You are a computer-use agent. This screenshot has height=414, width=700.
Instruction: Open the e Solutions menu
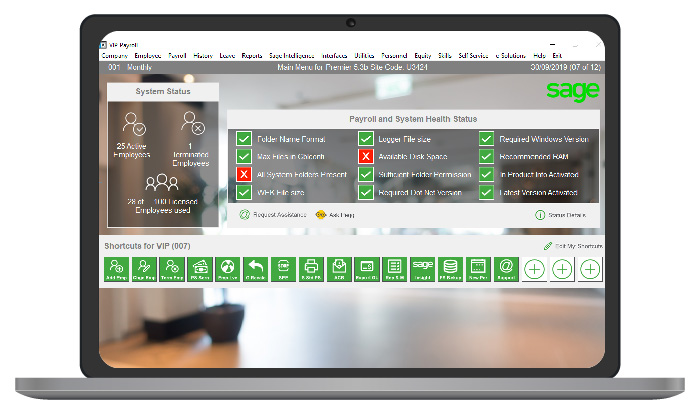point(510,56)
